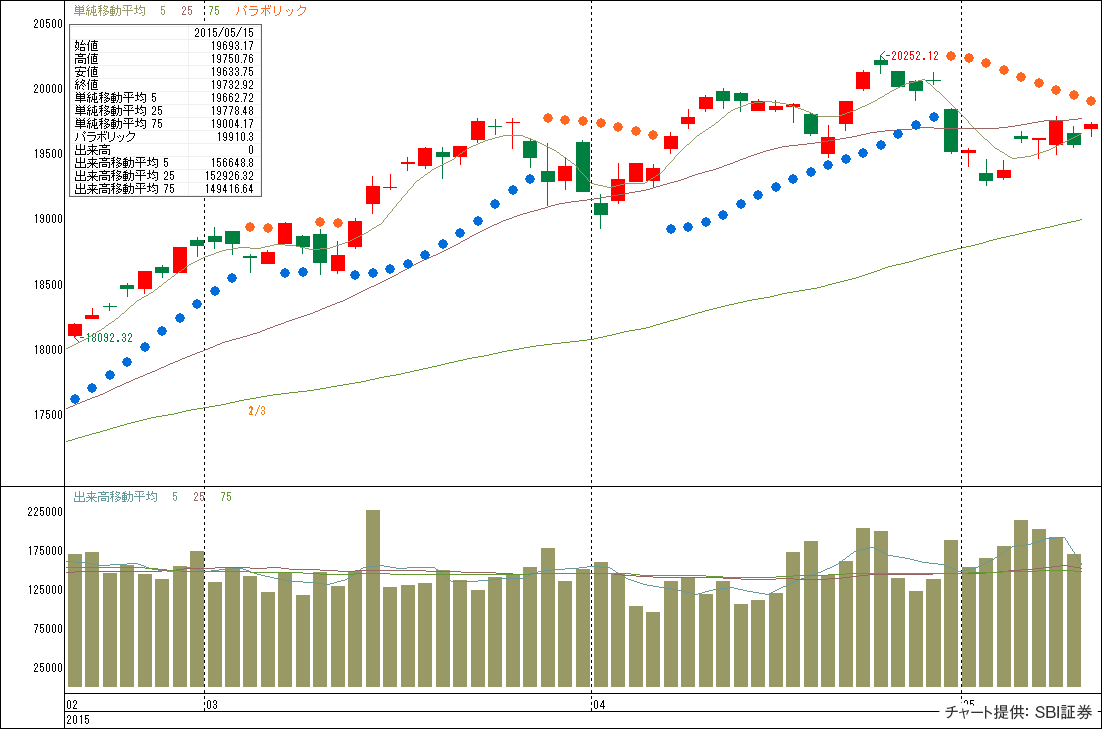Select the orange 2/3 label on chart
The width and height of the screenshot is (1102, 729).
tap(257, 410)
